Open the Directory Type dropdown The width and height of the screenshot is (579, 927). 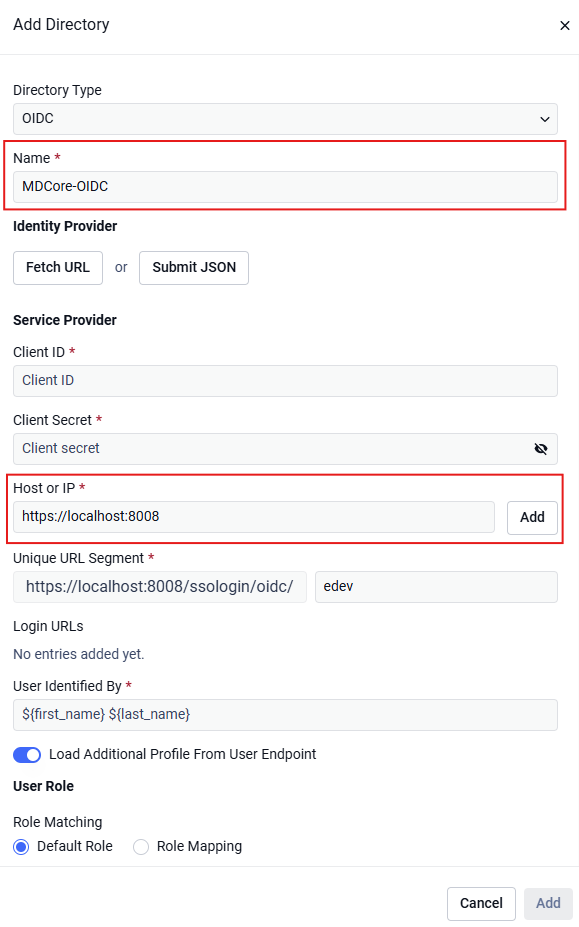pos(285,119)
